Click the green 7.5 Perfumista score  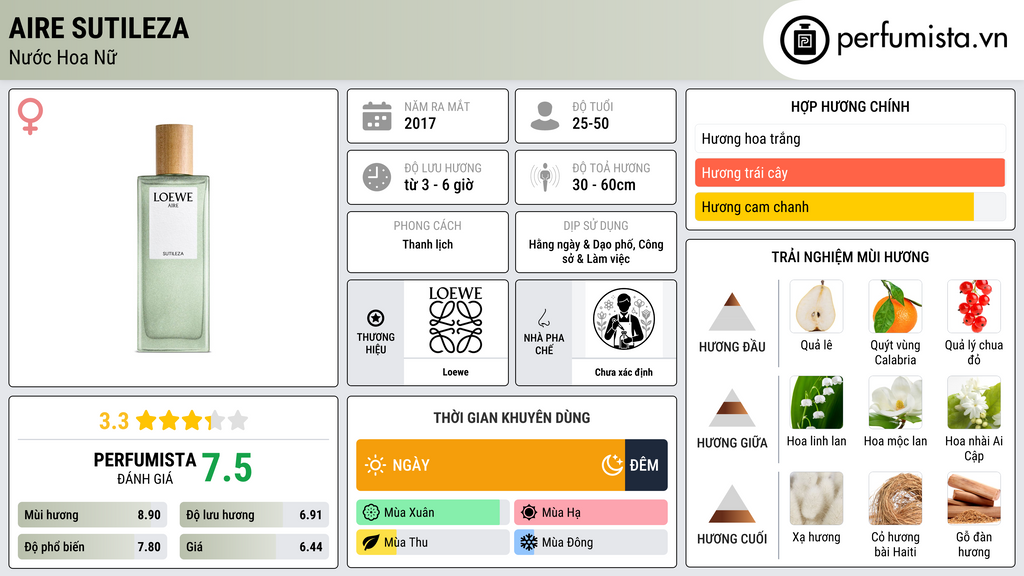[x=227, y=468]
